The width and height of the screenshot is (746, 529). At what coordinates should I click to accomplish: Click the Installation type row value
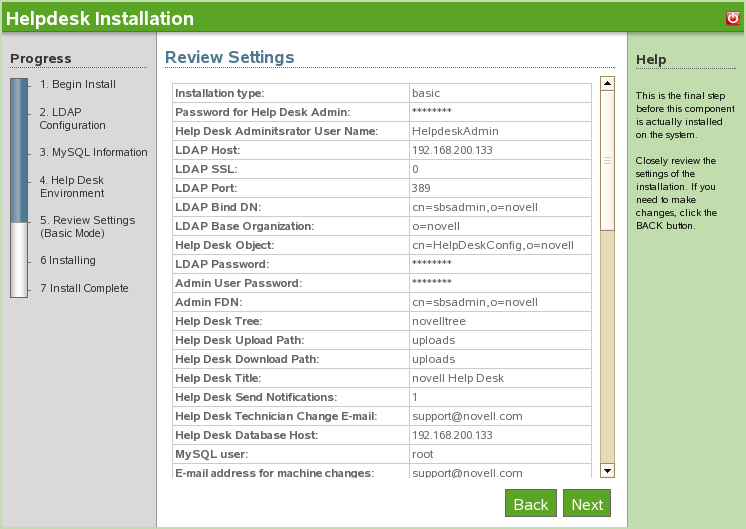point(426,93)
